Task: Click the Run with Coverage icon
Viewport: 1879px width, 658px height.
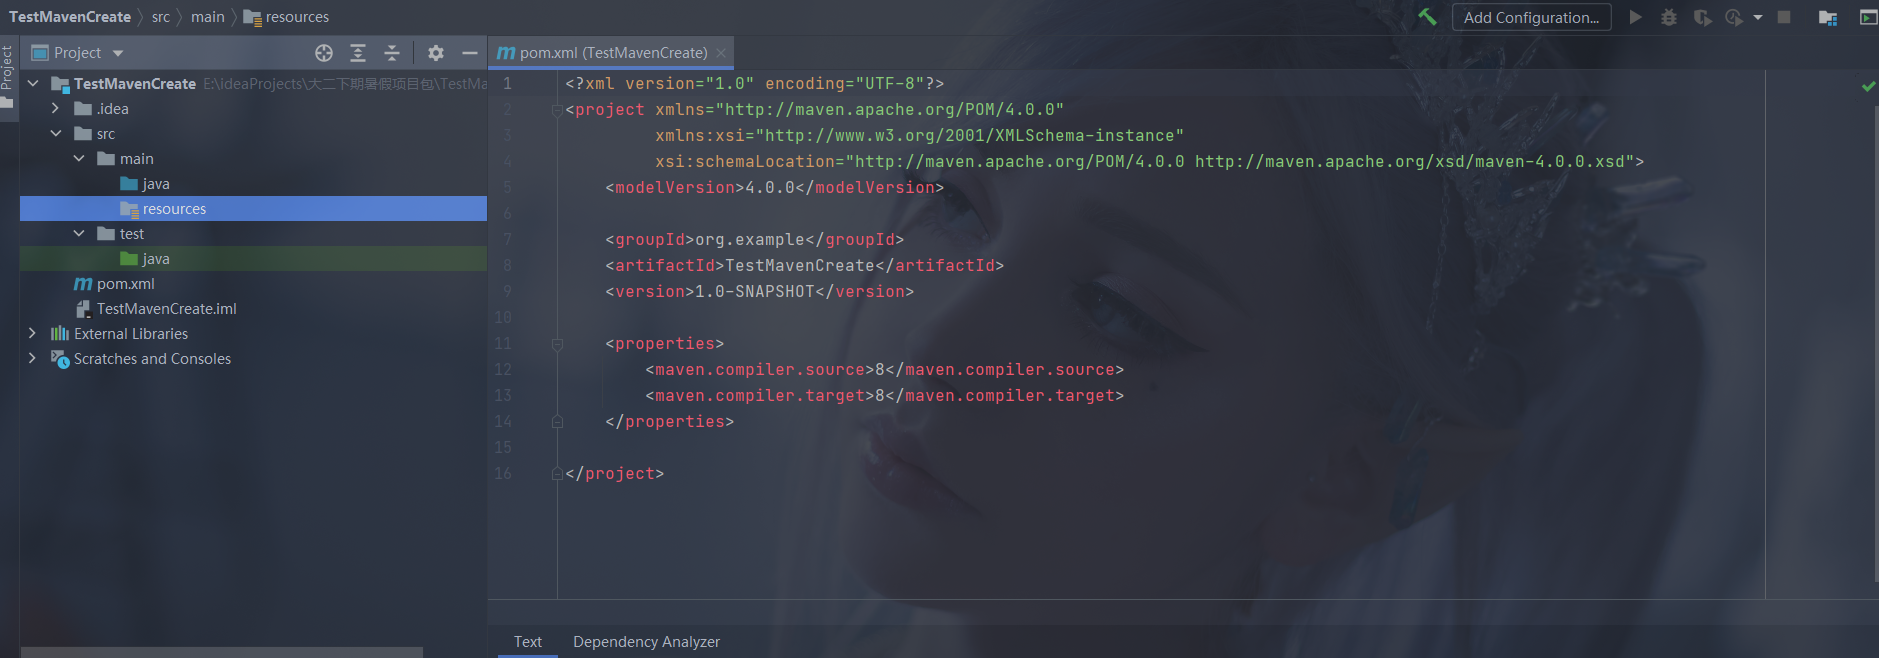Action: pos(1702,17)
